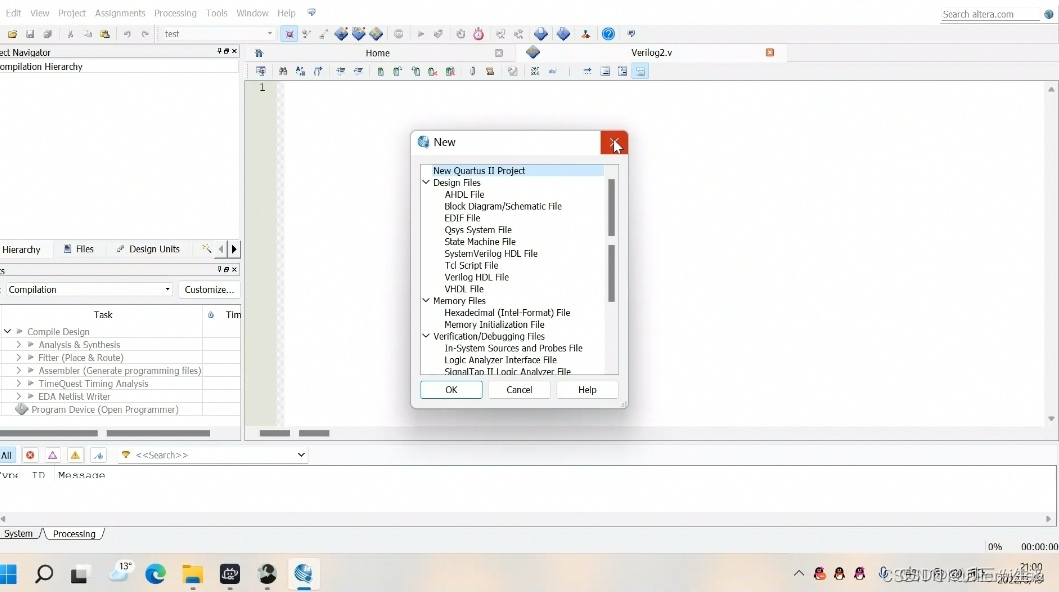1059x592 pixels.
Task: Expand the Assembler task node
Action: [x=19, y=370]
